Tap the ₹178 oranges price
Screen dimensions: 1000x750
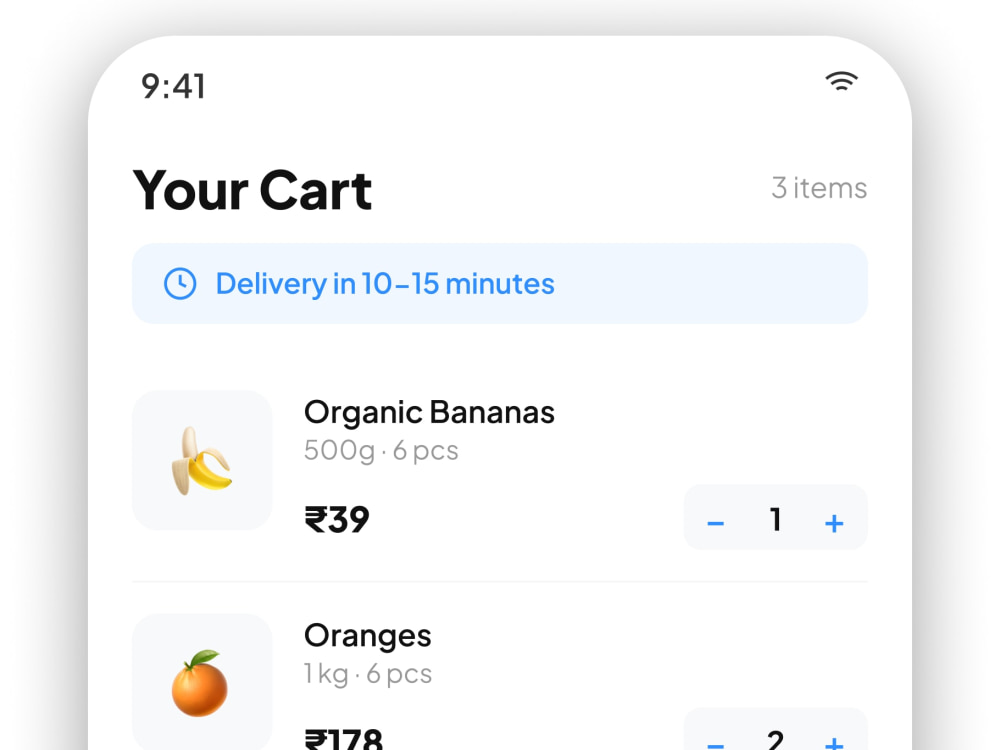point(344,739)
